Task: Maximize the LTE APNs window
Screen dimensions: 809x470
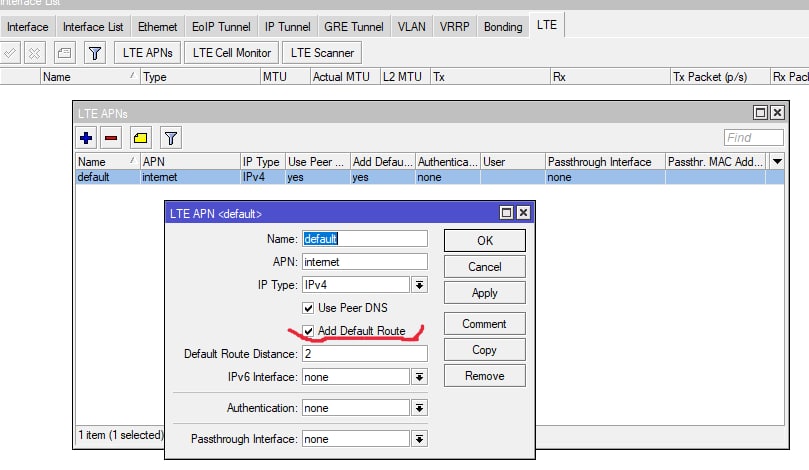Action: (x=760, y=112)
